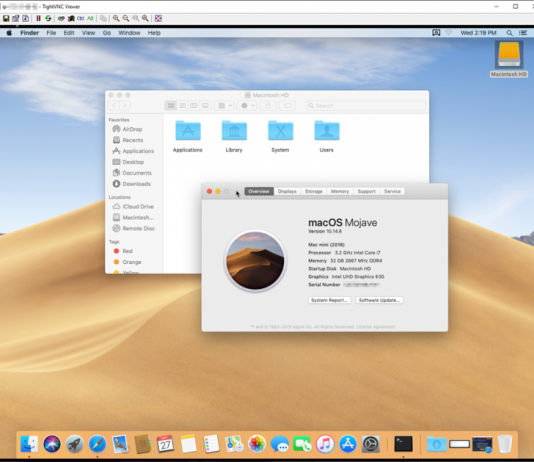Switch Finder window to icon view
The width and height of the screenshot is (534, 462).
171,106
